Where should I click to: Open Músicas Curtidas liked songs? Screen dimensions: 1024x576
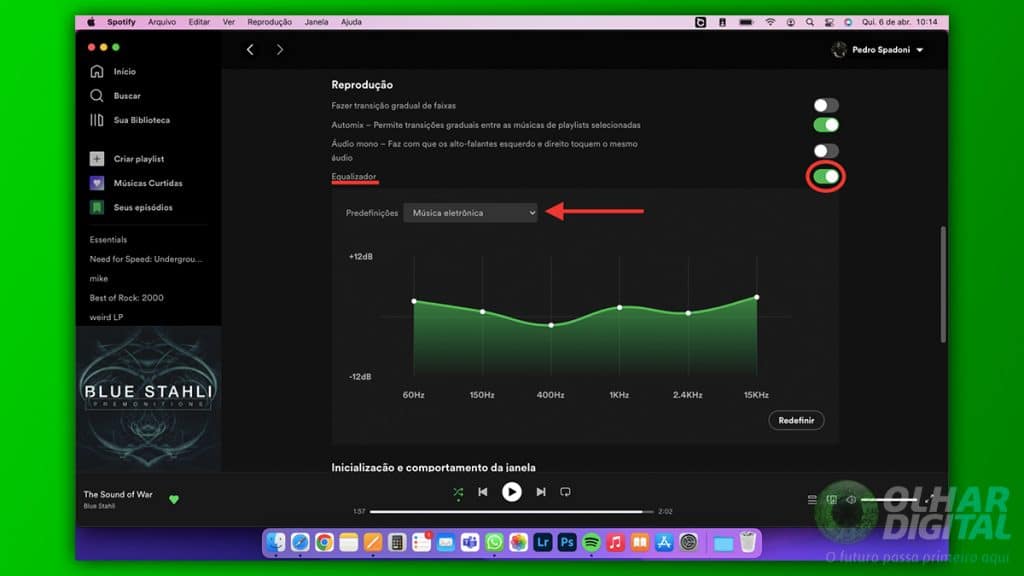tap(136, 184)
